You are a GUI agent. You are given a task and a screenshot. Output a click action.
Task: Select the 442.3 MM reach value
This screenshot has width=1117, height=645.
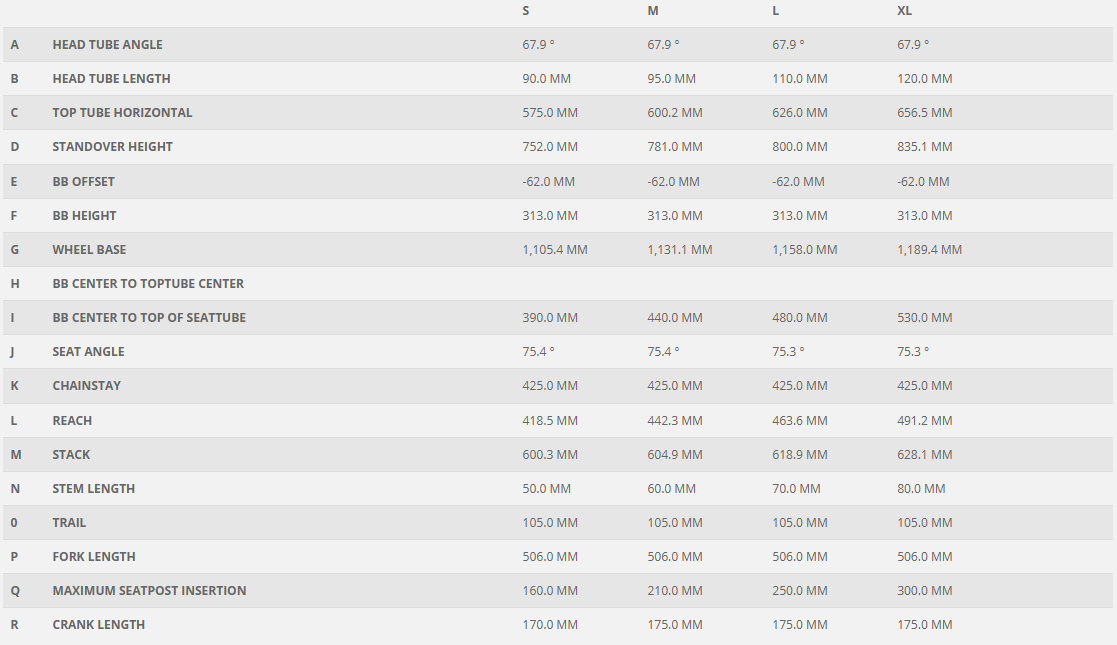(675, 421)
